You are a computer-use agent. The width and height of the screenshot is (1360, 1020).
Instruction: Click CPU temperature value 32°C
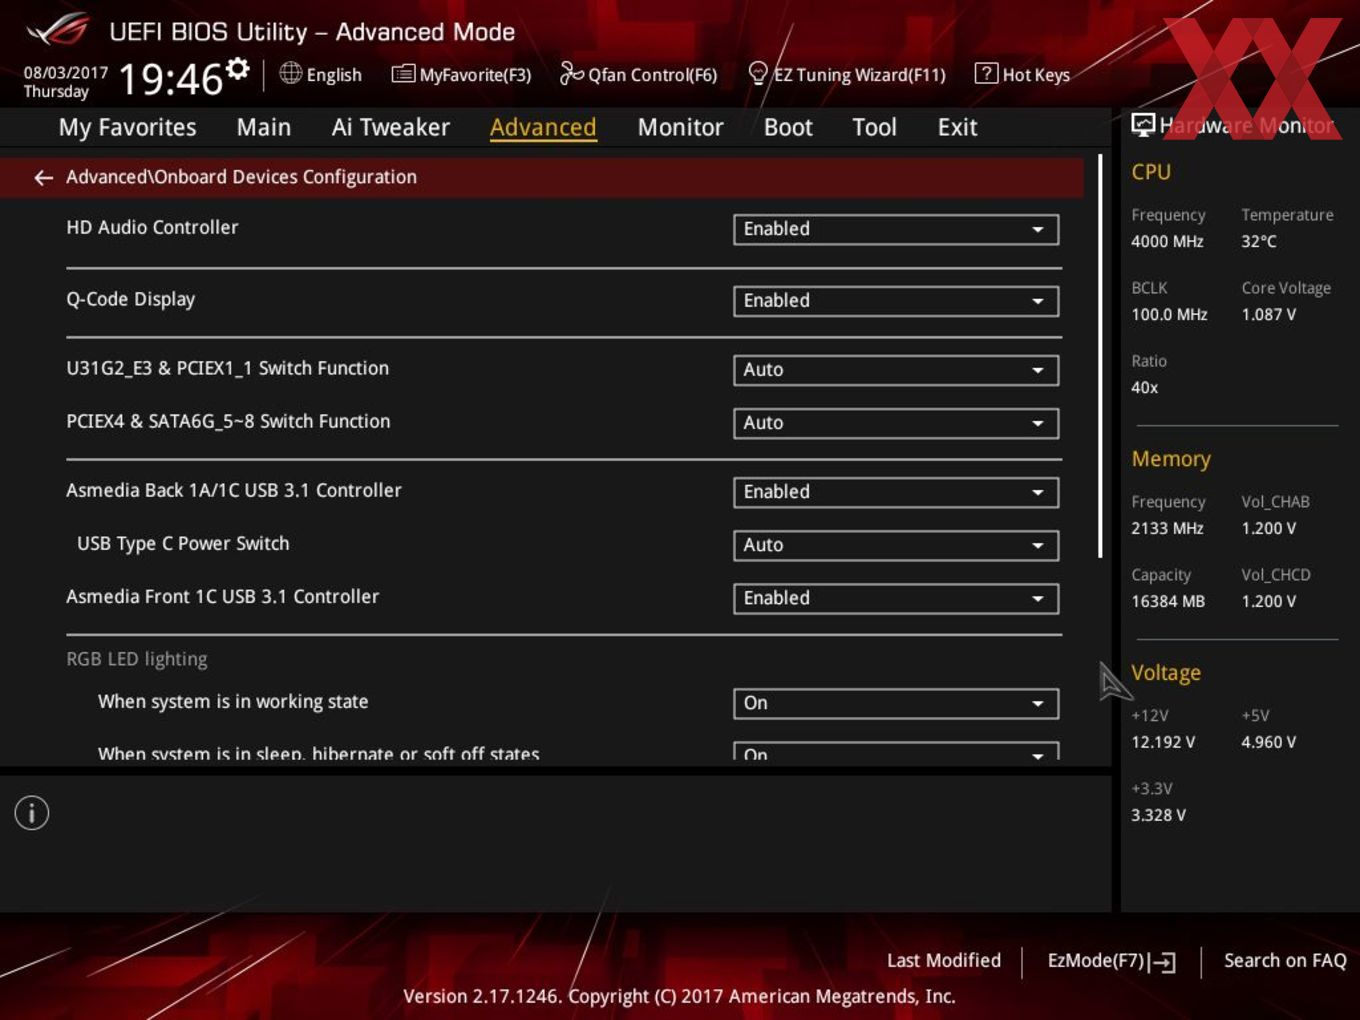[x=1259, y=241]
